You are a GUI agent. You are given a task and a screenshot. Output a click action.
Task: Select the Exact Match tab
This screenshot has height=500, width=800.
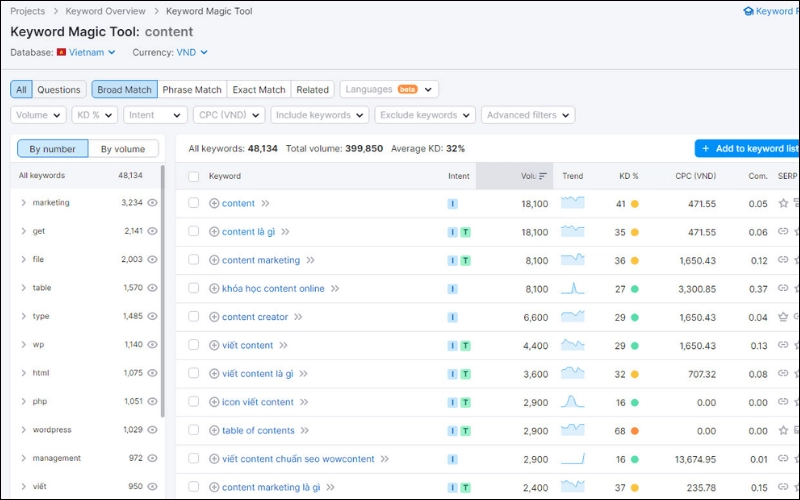259,89
